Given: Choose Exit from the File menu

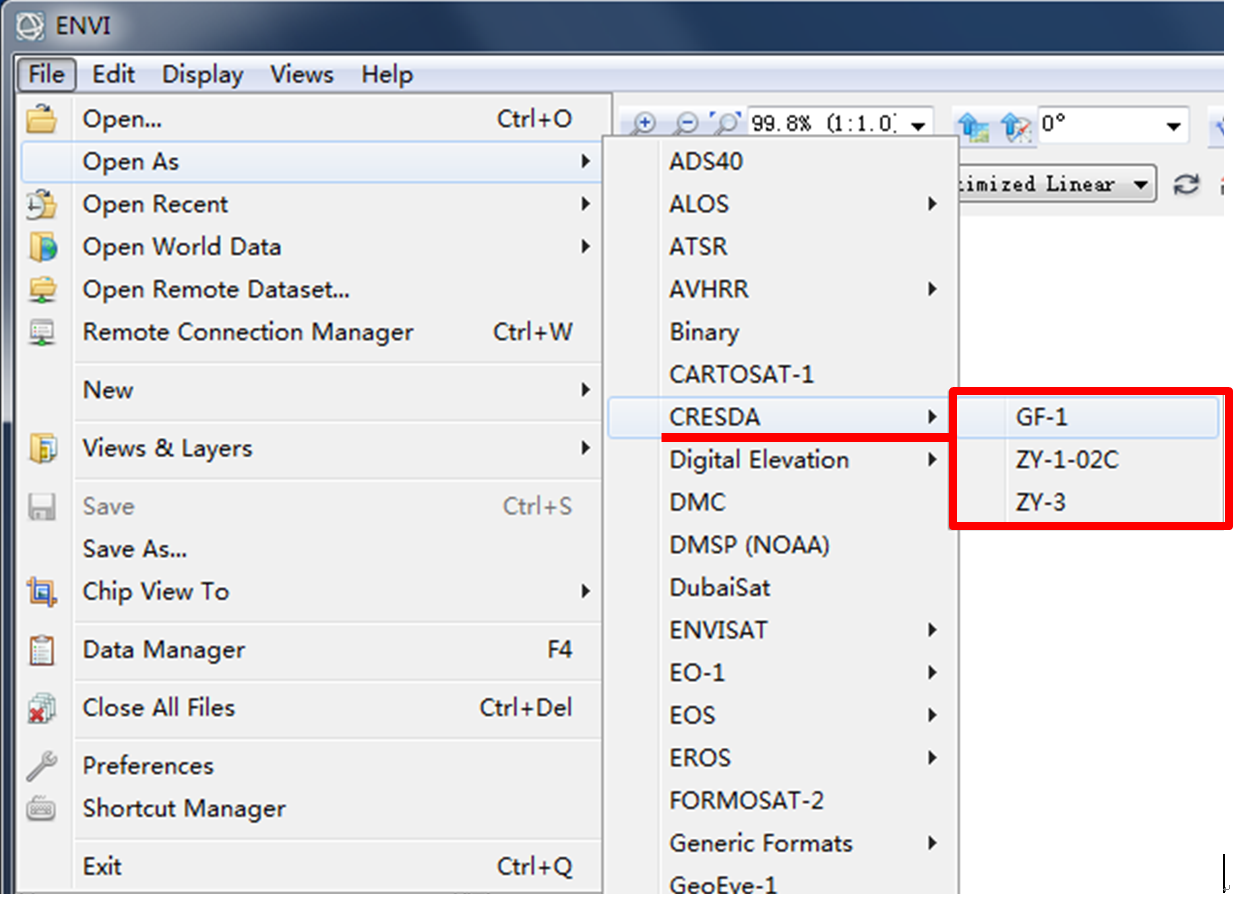Looking at the screenshot, I should [x=311, y=866].
